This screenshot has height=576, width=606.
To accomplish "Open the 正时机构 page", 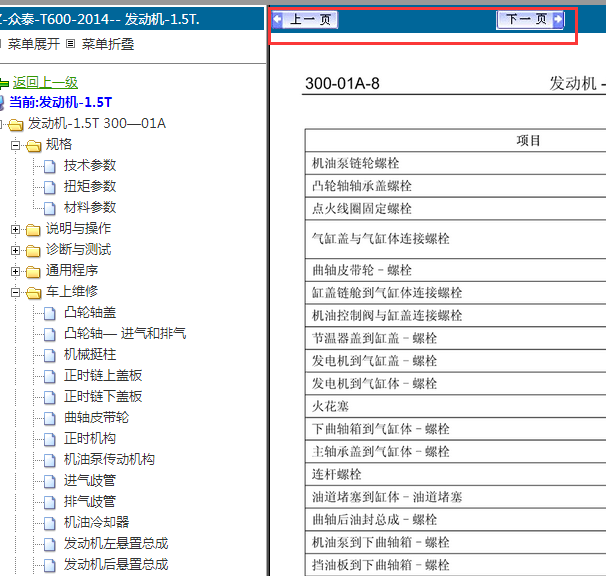I will (x=90, y=438).
